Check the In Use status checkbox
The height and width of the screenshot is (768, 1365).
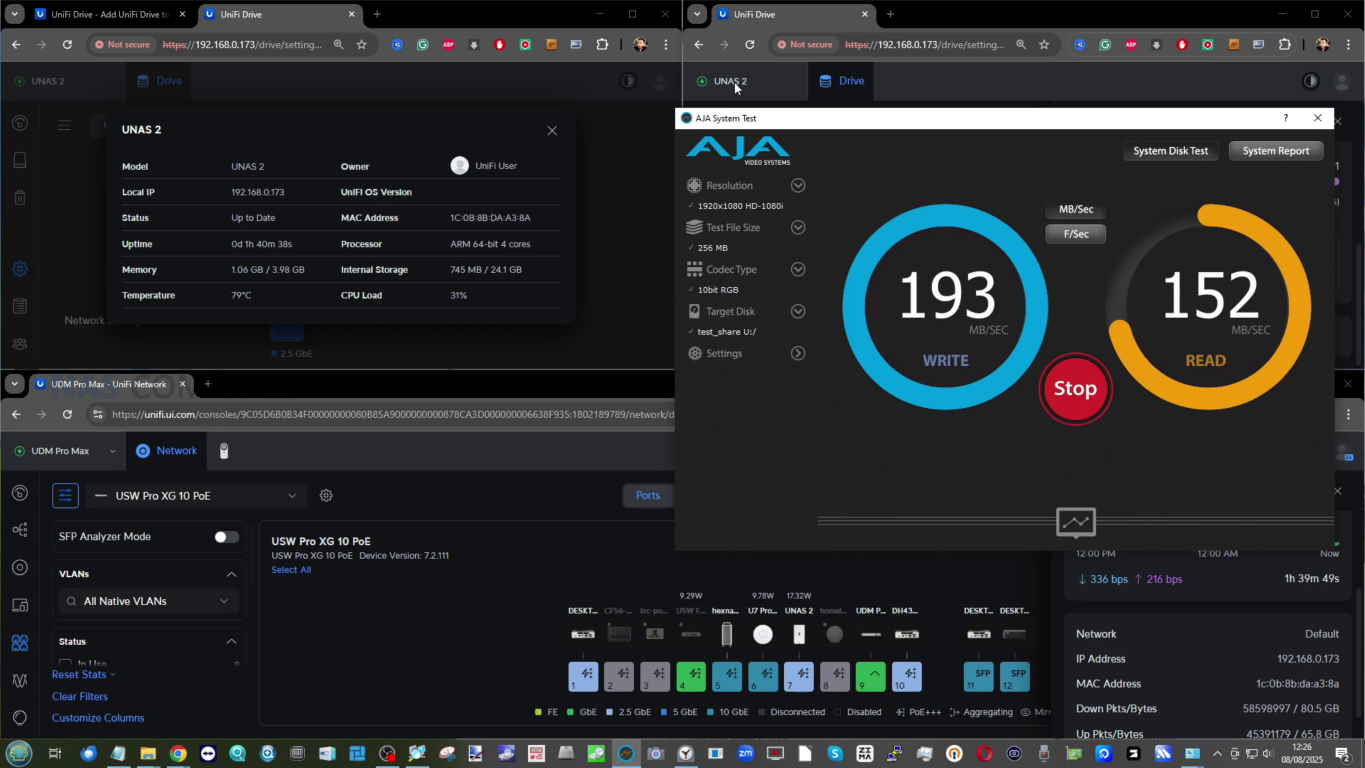pos(65,663)
